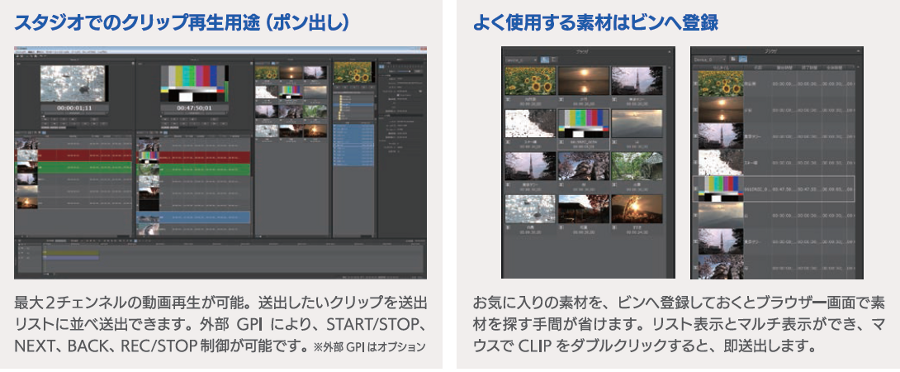900x372 pixels.
Task: Select thumbnail view icon in right list panel
Action: click(732, 59)
